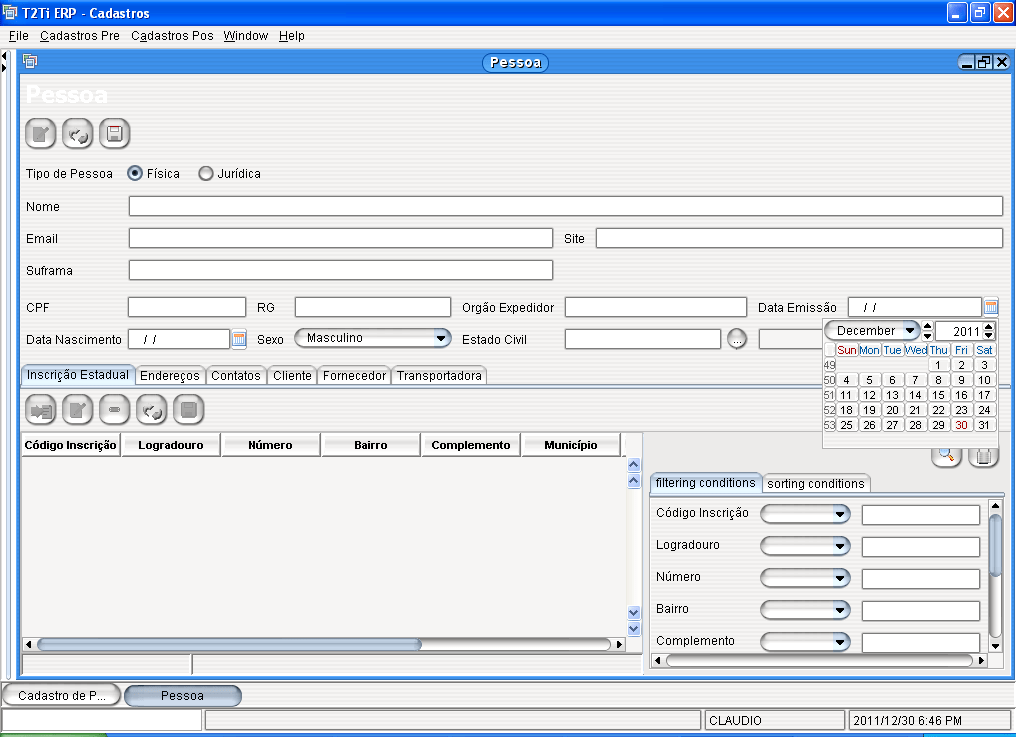The image size is (1016, 737).
Task: Open the Cadastros Pre menu
Action: pyautogui.click(x=80, y=35)
